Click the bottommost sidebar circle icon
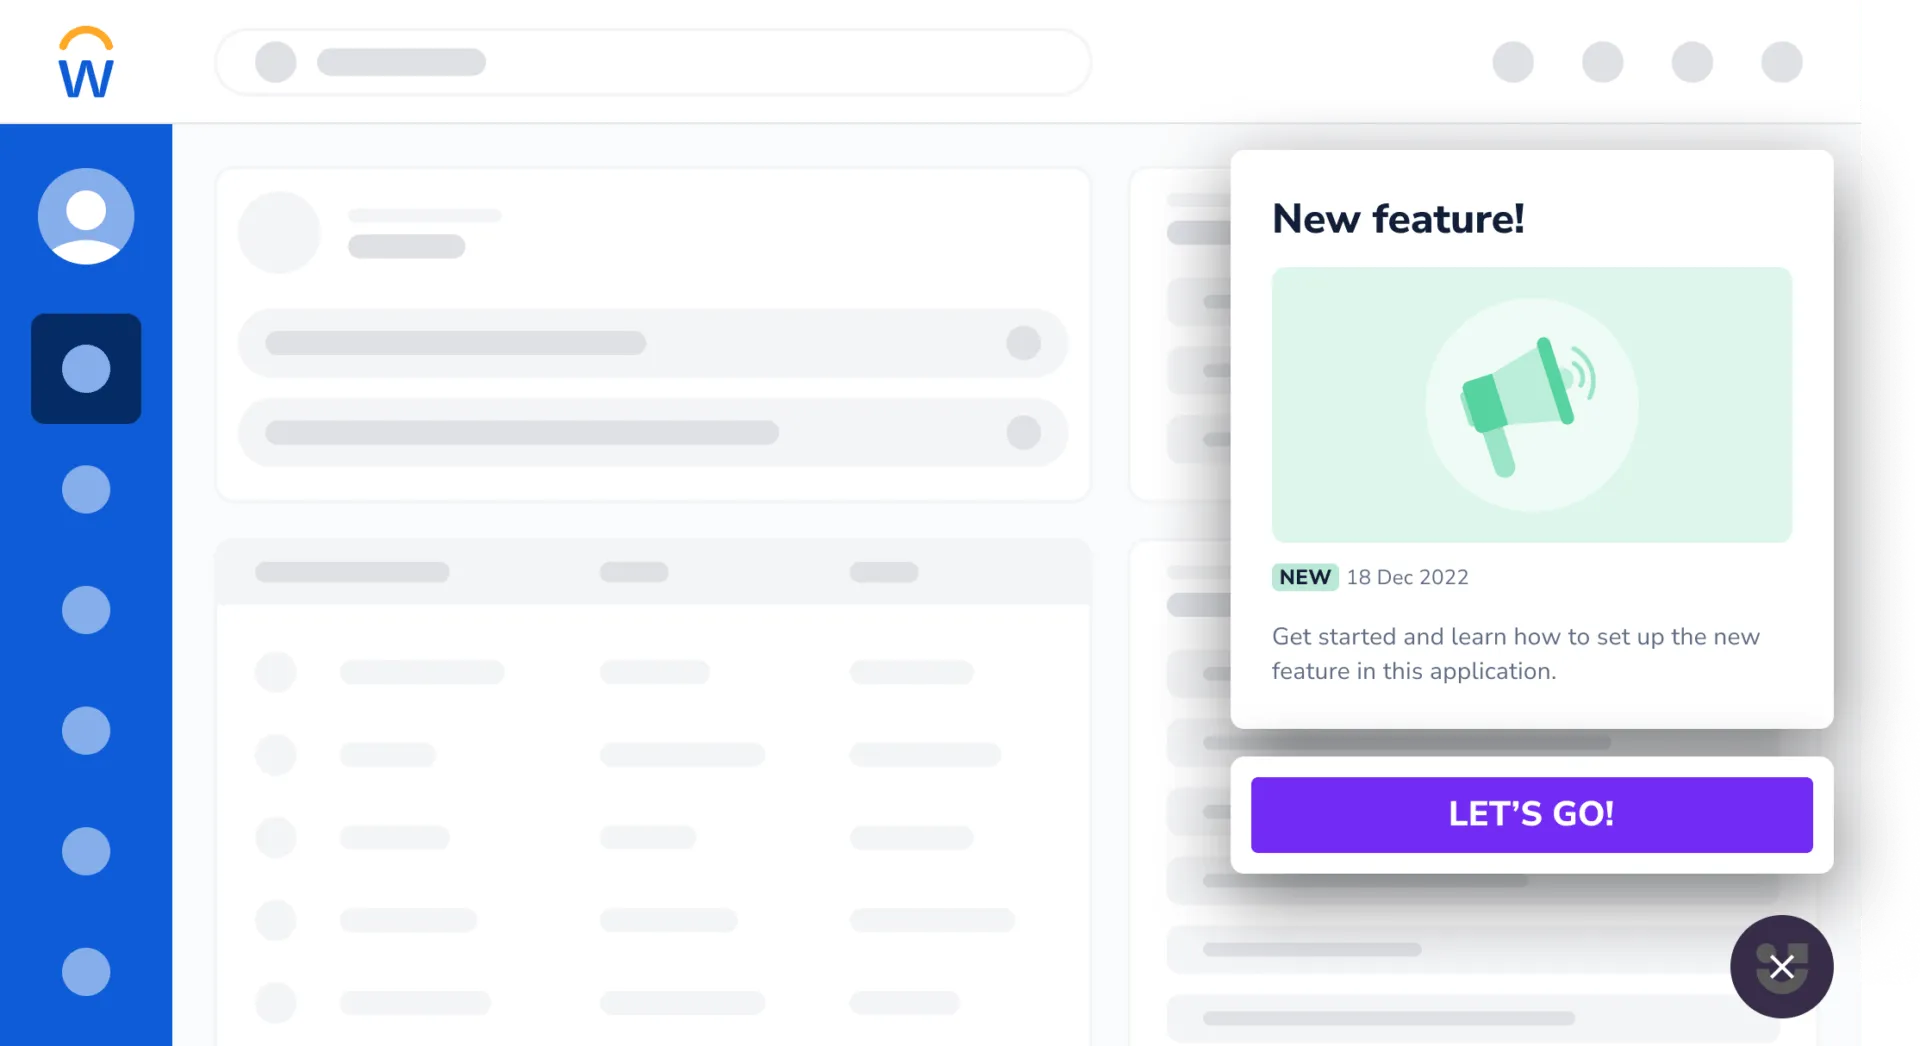 click(86, 971)
